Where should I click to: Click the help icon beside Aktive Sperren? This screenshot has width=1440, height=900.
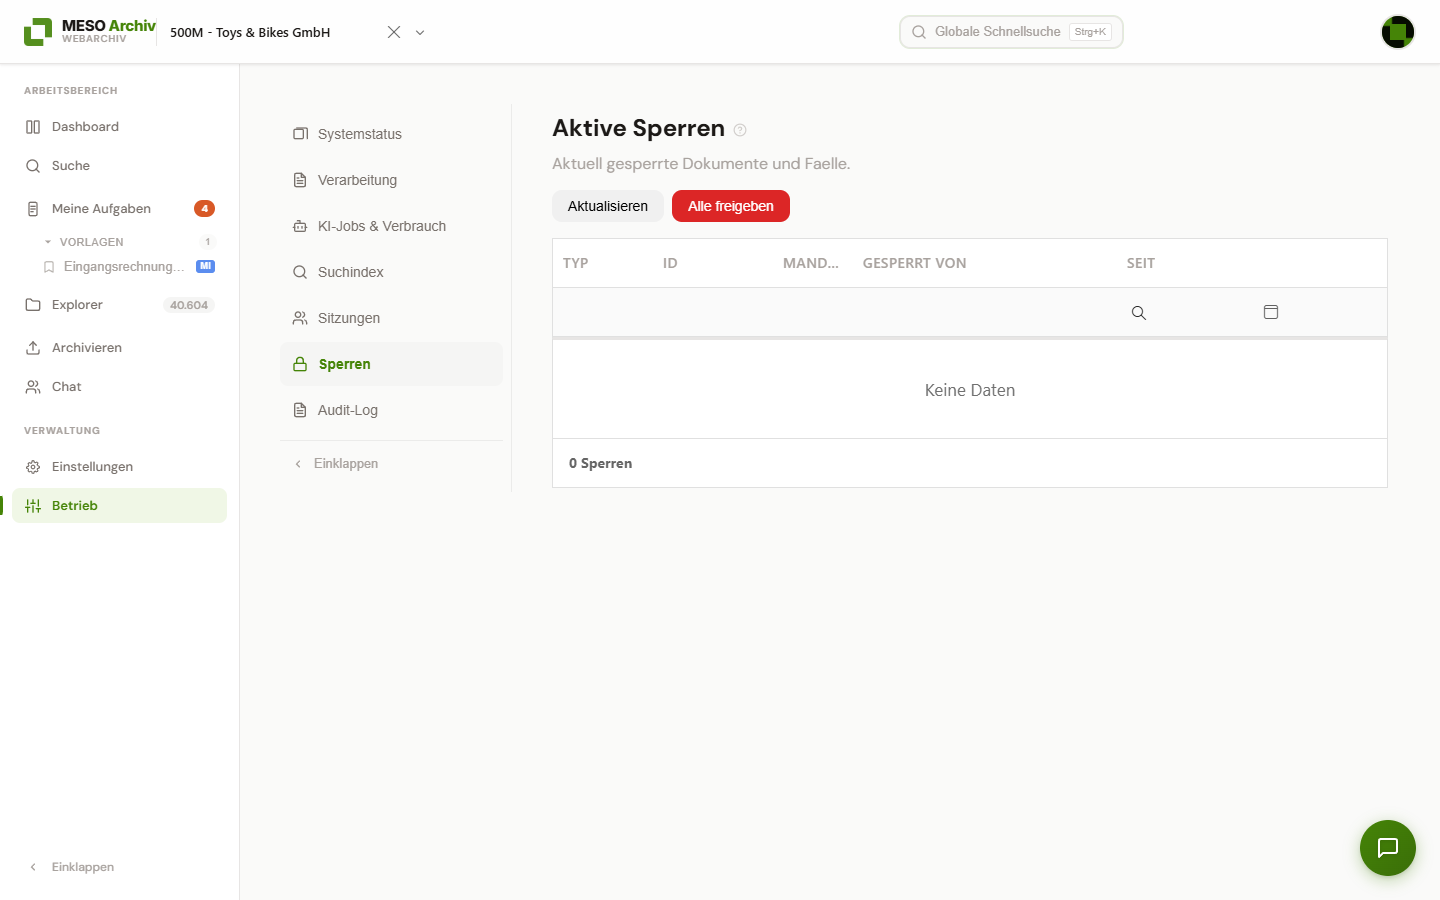pyautogui.click(x=740, y=130)
